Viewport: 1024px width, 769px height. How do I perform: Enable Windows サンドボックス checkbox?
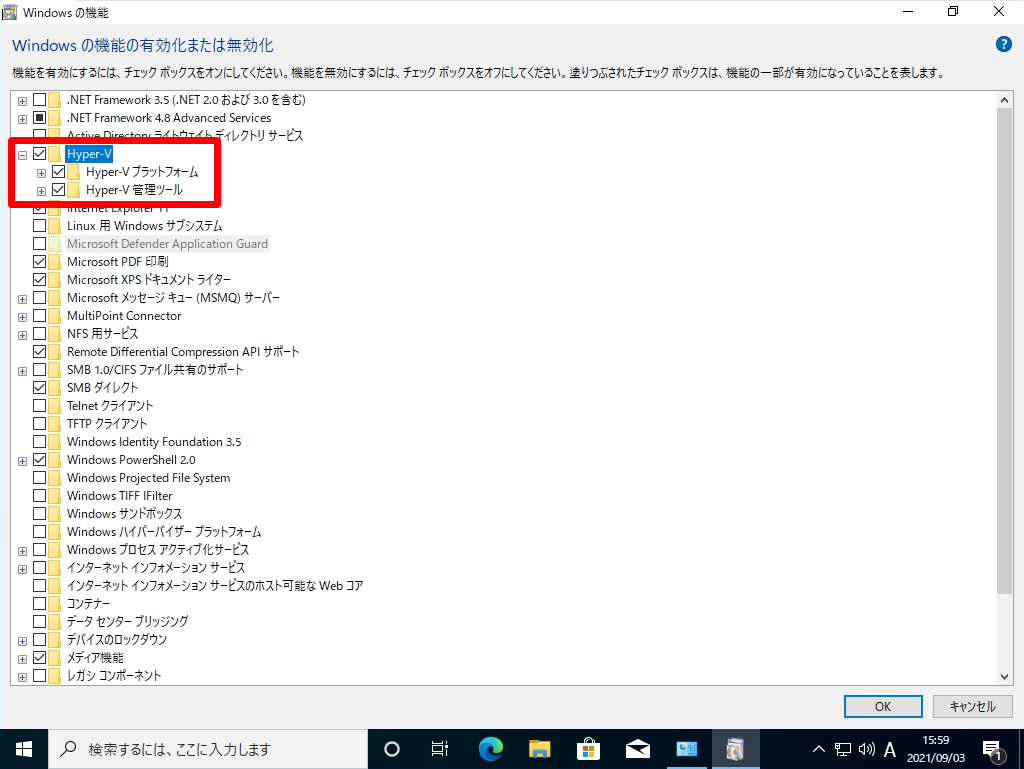pyautogui.click(x=39, y=514)
